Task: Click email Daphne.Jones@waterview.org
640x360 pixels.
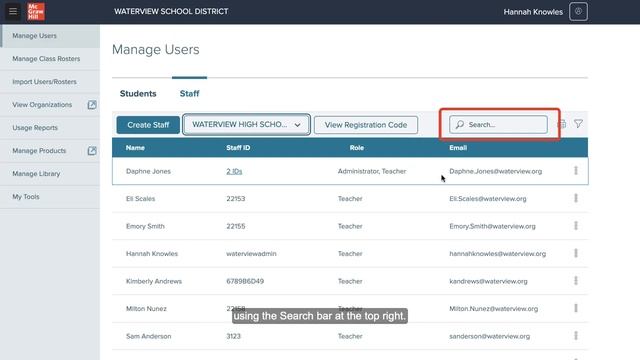Action: [x=496, y=171]
